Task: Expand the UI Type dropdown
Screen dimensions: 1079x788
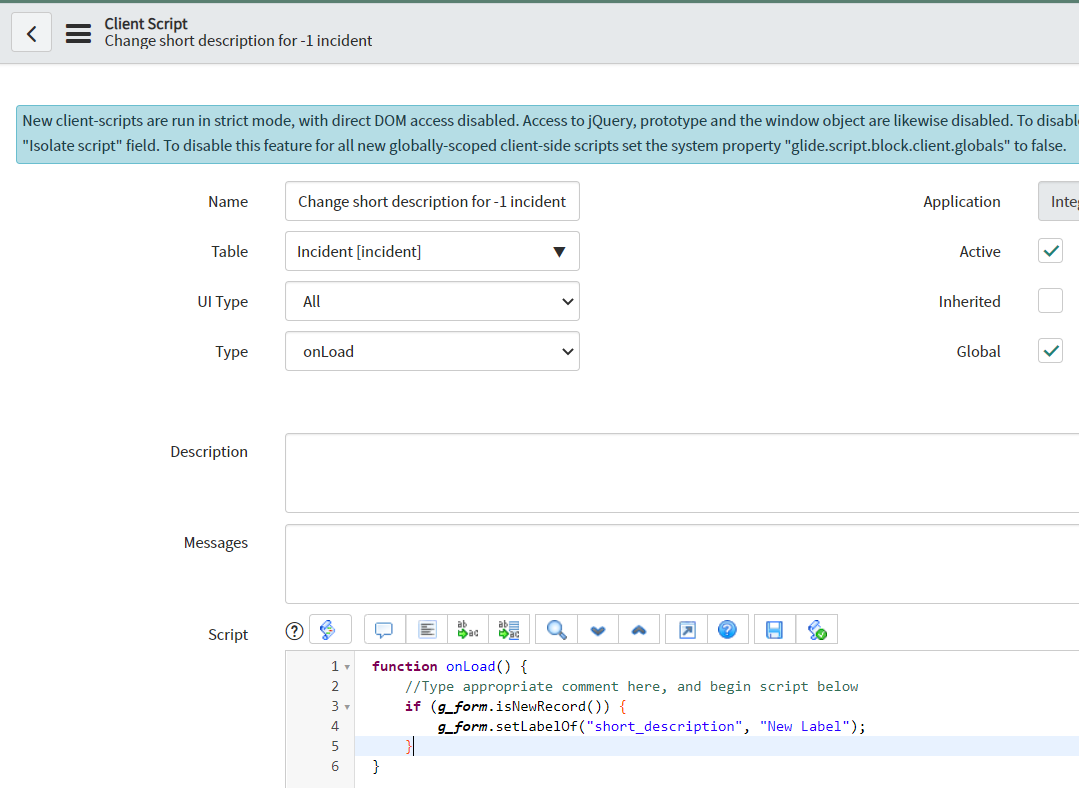Action: [432, 302]
